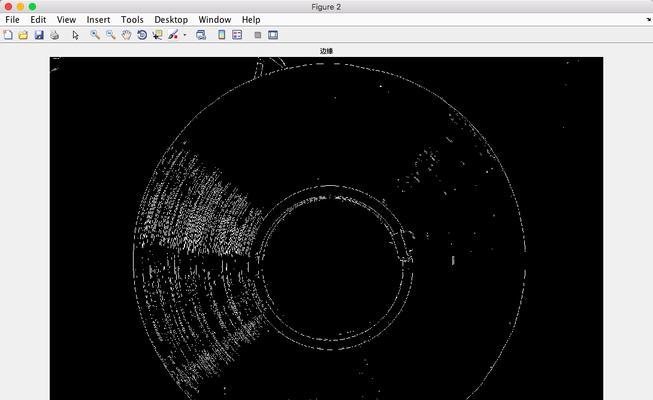Open the Insert menu
This screenshot has height=400, width=653.
point(98,20)
